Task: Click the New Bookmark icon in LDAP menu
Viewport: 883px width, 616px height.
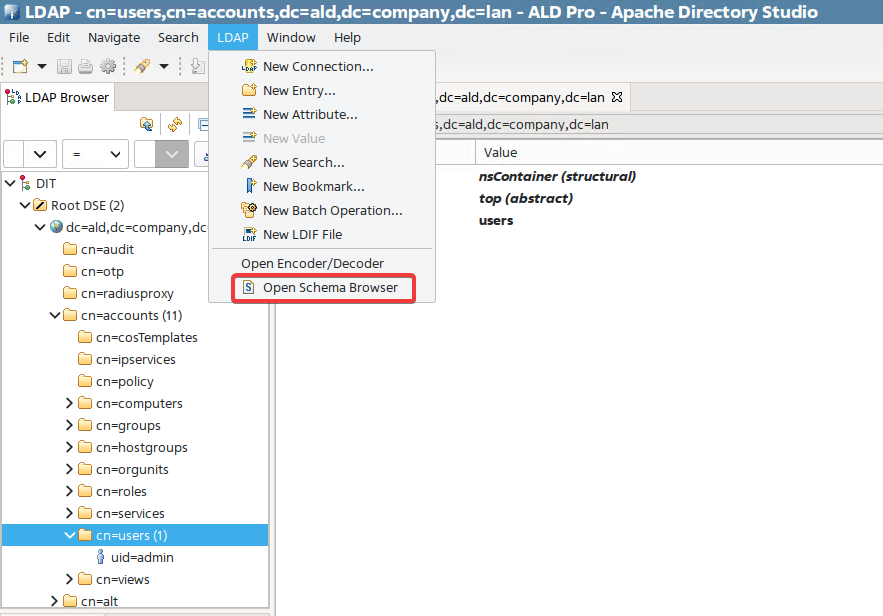Action: 251,186
